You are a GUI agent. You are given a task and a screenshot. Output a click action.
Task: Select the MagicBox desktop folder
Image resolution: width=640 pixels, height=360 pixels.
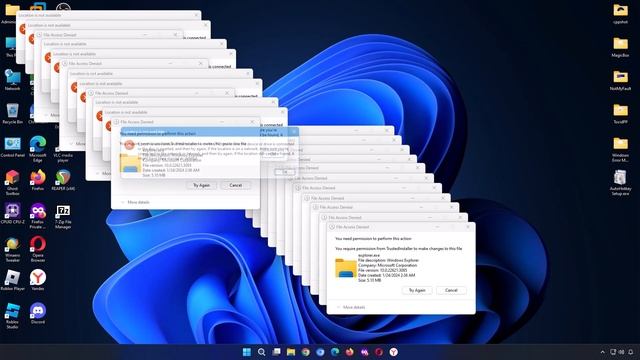pyautogui.click(x=620, y=47)
